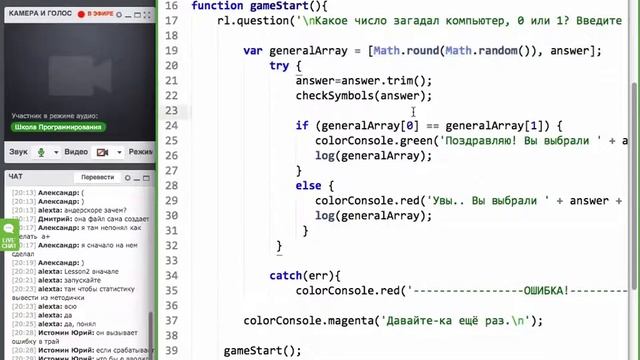
Task: Open chat panel settings gear
Action: tap(127, 178)
